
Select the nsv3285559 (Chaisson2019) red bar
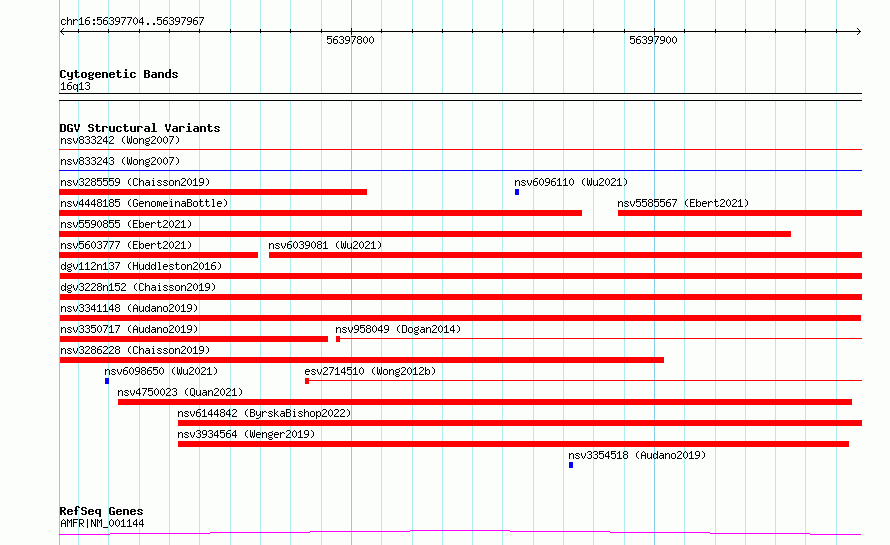213,192
